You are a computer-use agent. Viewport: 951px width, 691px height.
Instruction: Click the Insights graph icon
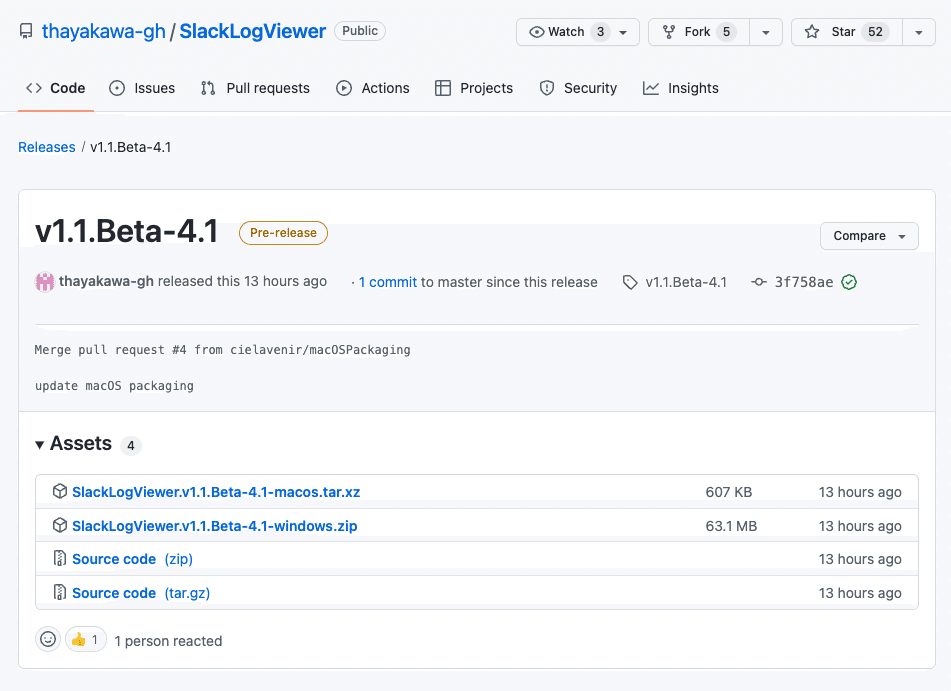coord(651,89)
